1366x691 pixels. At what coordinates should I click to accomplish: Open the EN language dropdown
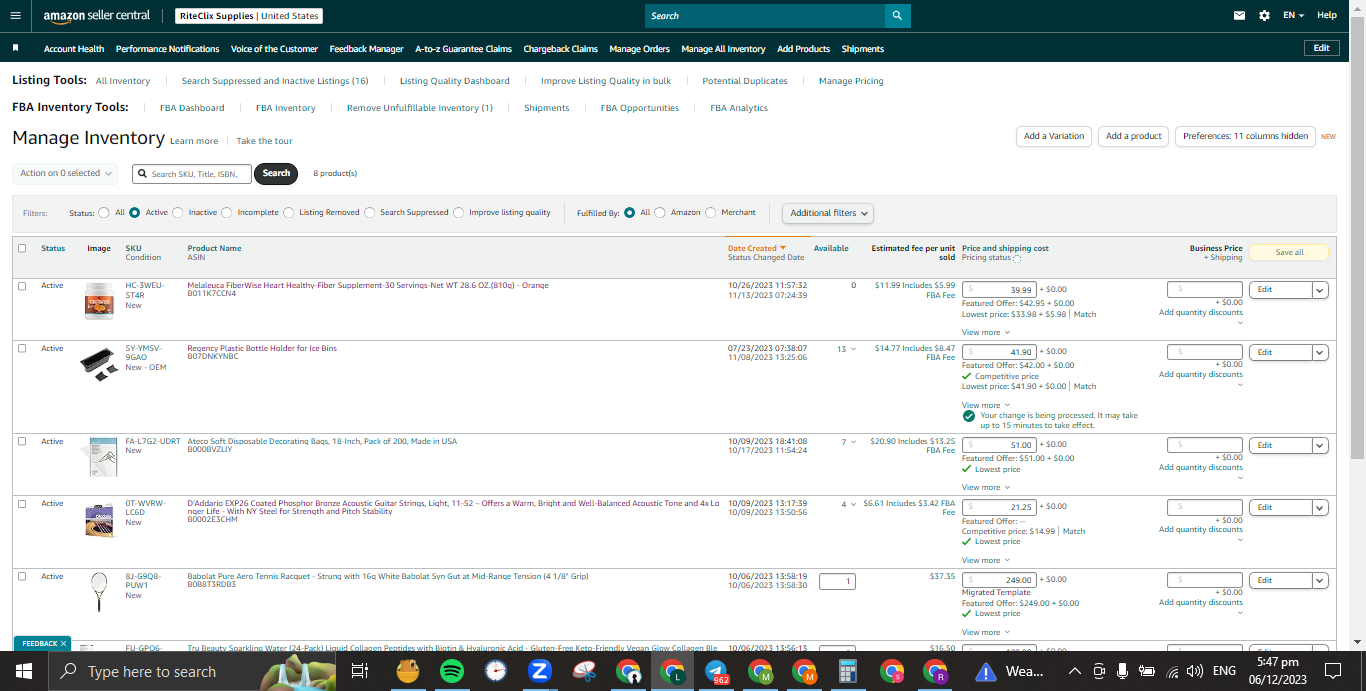(x=1294, y=15)
